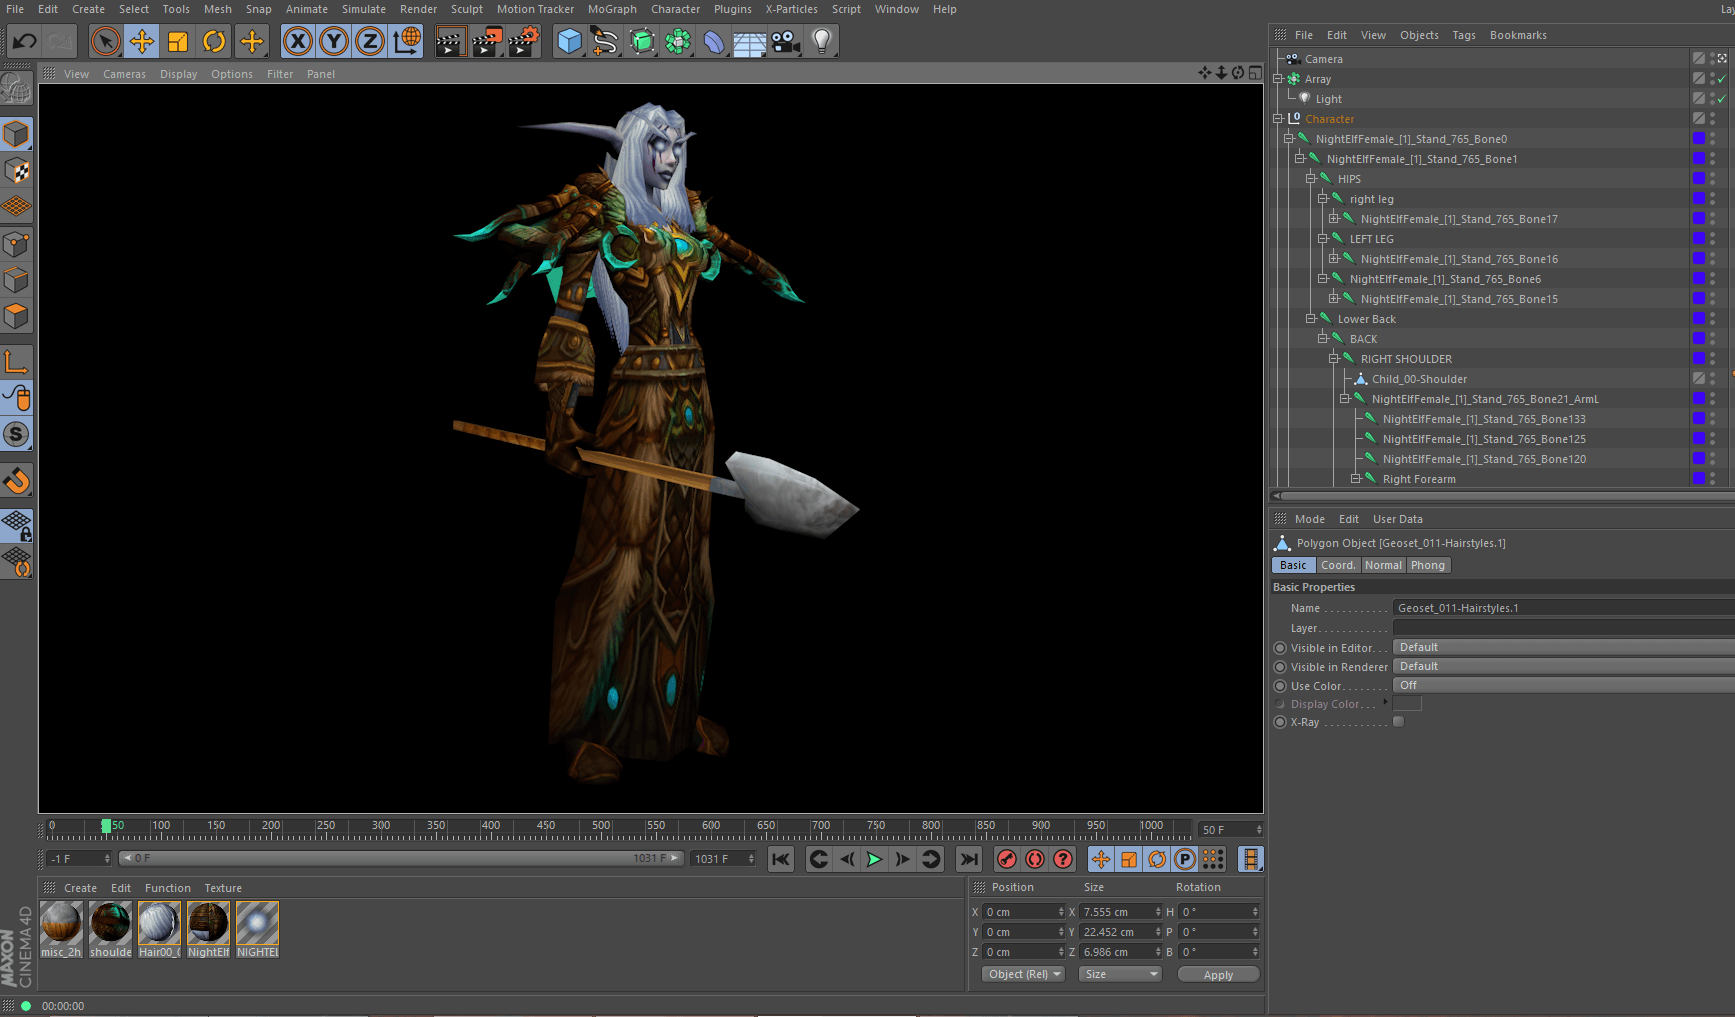This screenshot has height=1017, width=1735.
Task: Toggle rotation keyframe channel
Action: pyautogui.click(x=1157, y=859)
